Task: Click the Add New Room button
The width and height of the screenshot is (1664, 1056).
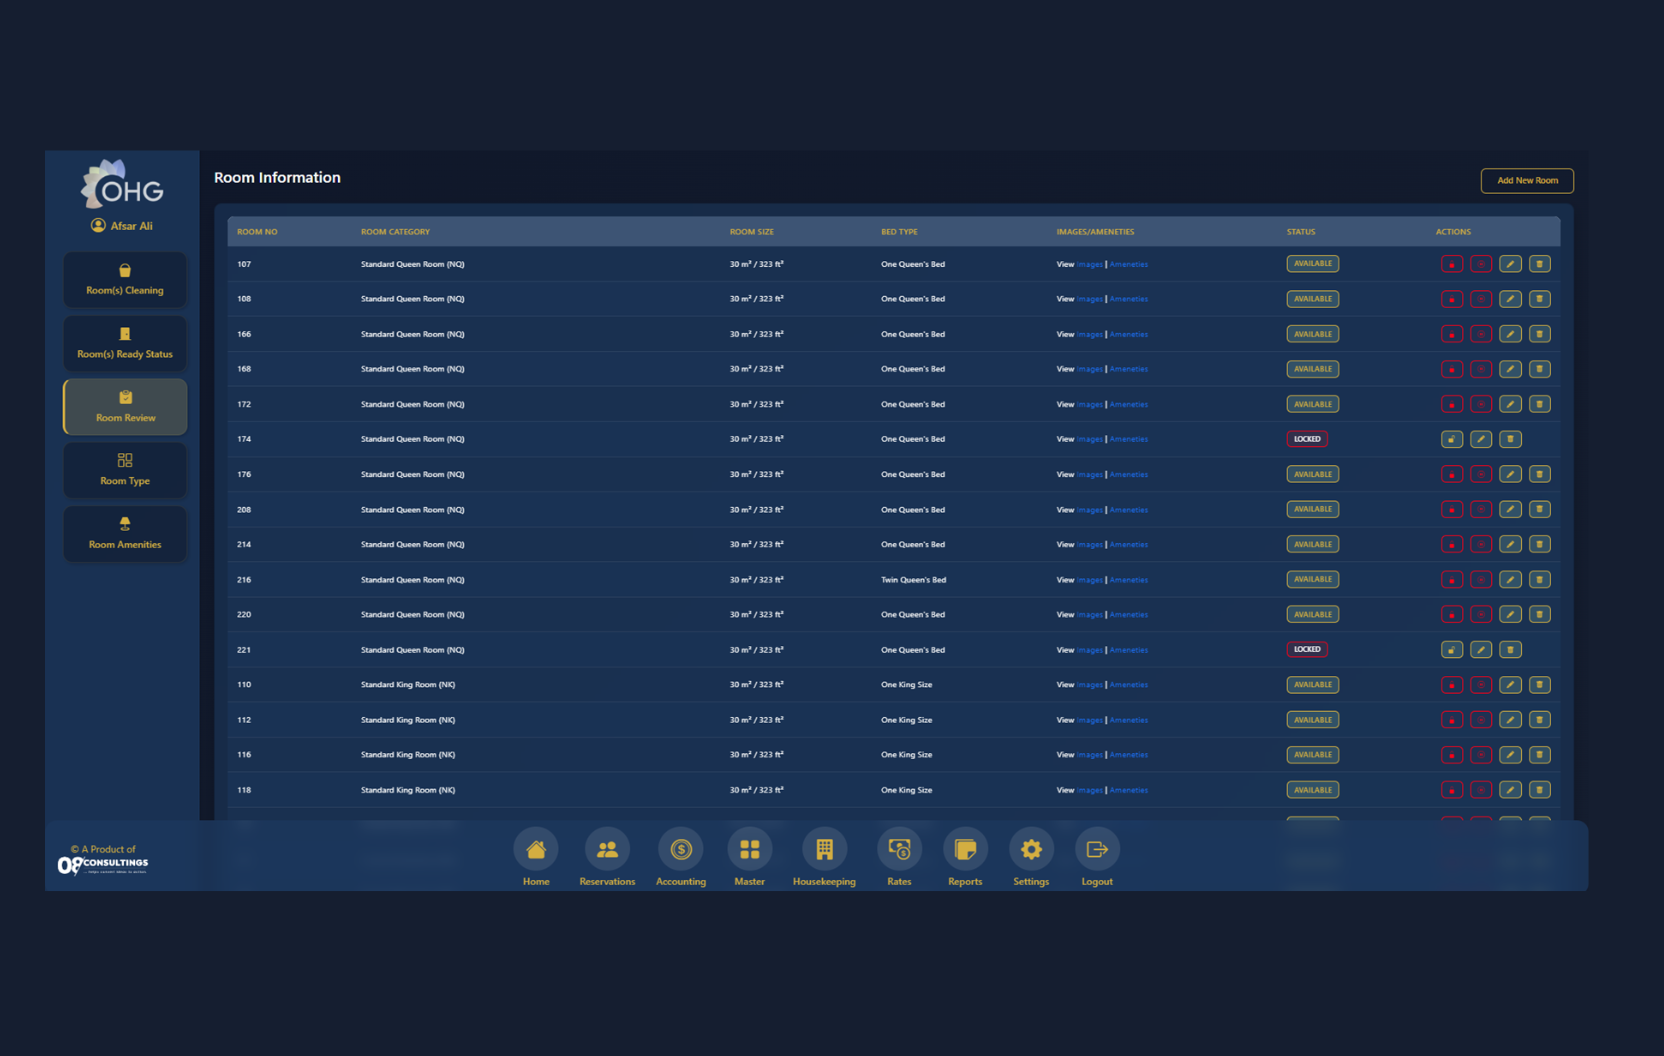Action: 1526,181
